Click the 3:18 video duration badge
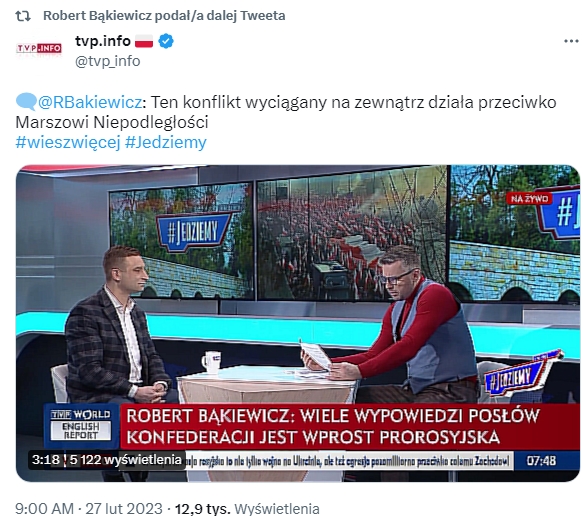Viewport: 583px width, 516px height. [x=46, y=460]
